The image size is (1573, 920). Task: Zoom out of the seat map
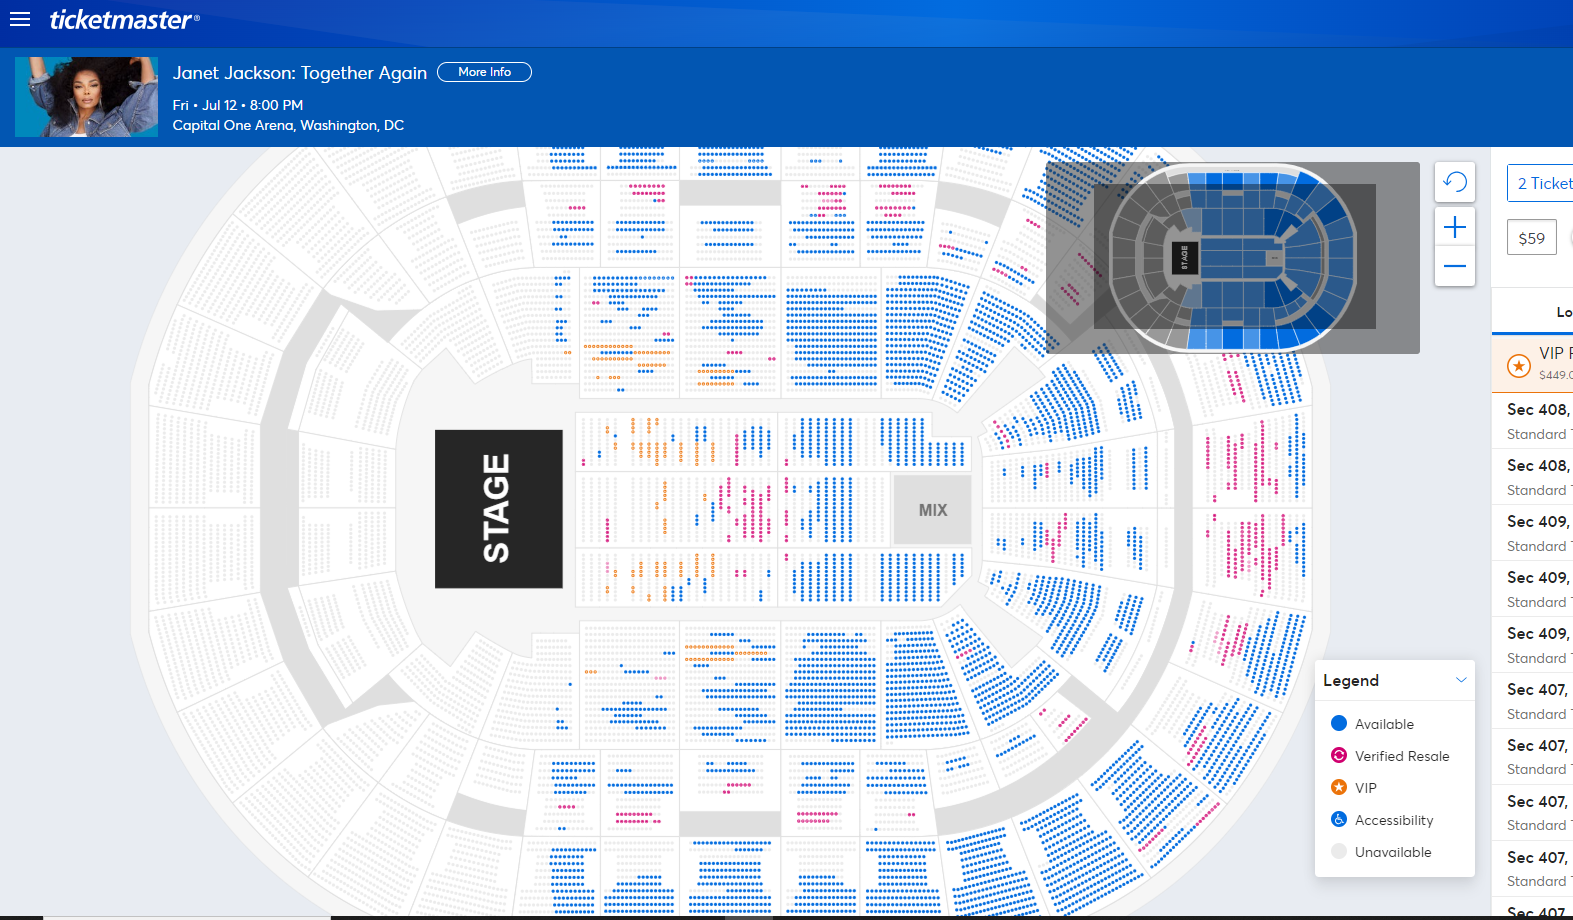coord(1455,266)
